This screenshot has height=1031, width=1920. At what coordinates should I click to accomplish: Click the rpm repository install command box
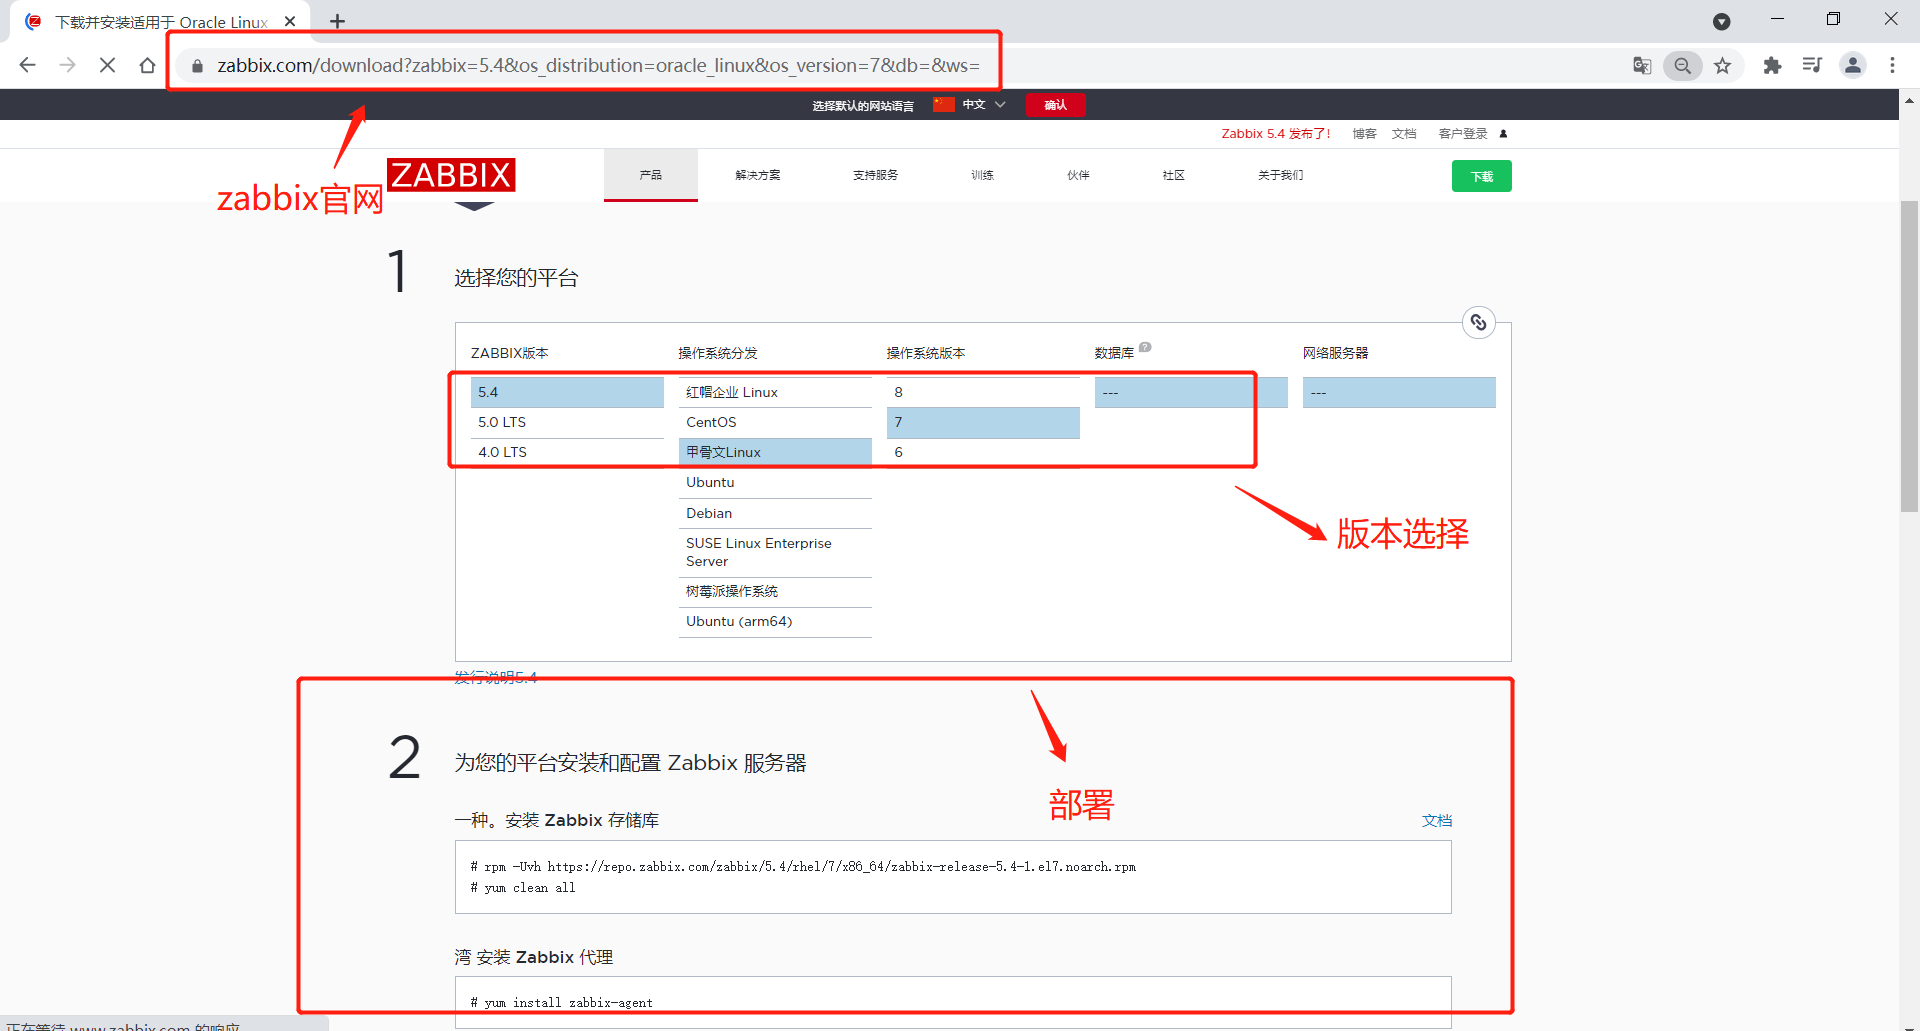pyautogui.click(x=953, y=877)
